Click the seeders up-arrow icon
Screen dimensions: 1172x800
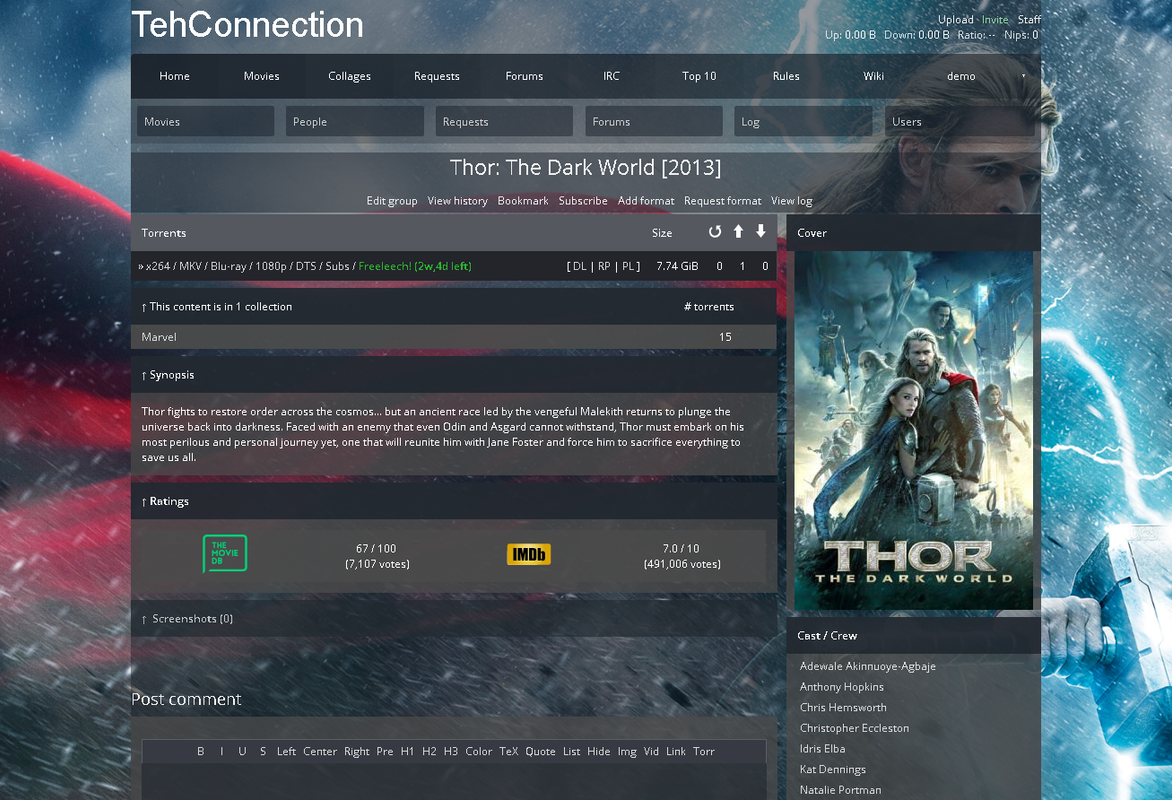(x=738, y=232)
